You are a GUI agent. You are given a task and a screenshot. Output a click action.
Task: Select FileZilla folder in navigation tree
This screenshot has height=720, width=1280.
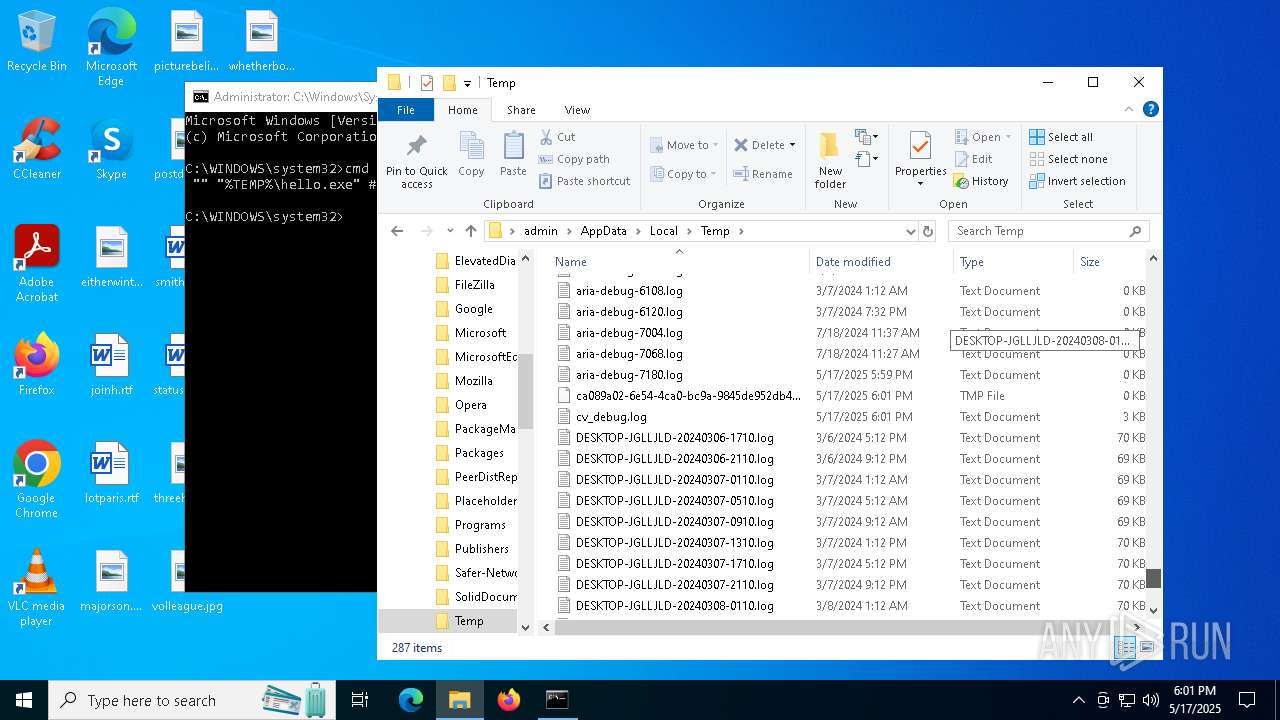(476, 285)
